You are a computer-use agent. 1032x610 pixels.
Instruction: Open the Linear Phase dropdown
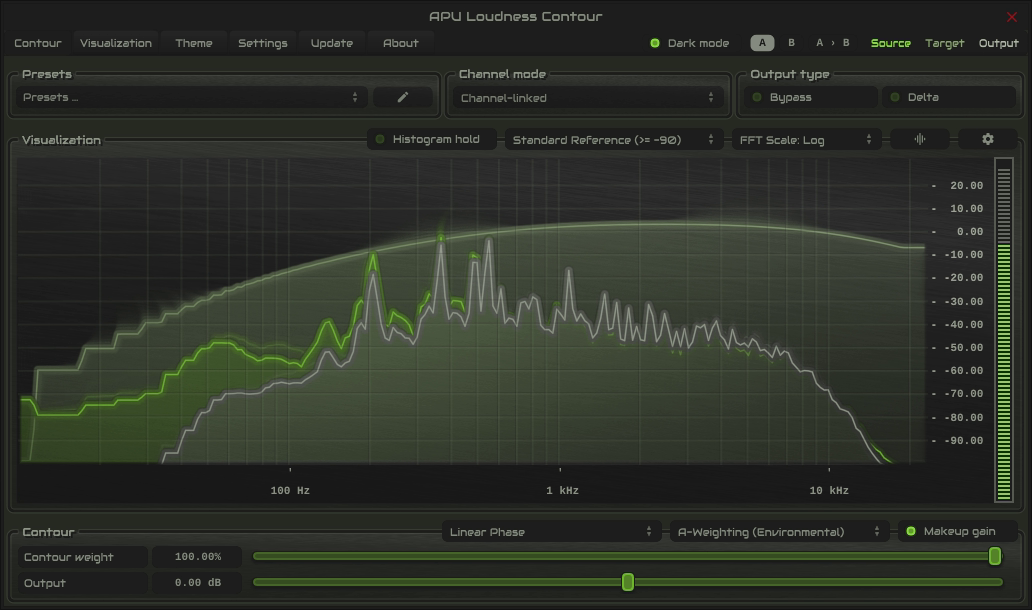[551, 532]
